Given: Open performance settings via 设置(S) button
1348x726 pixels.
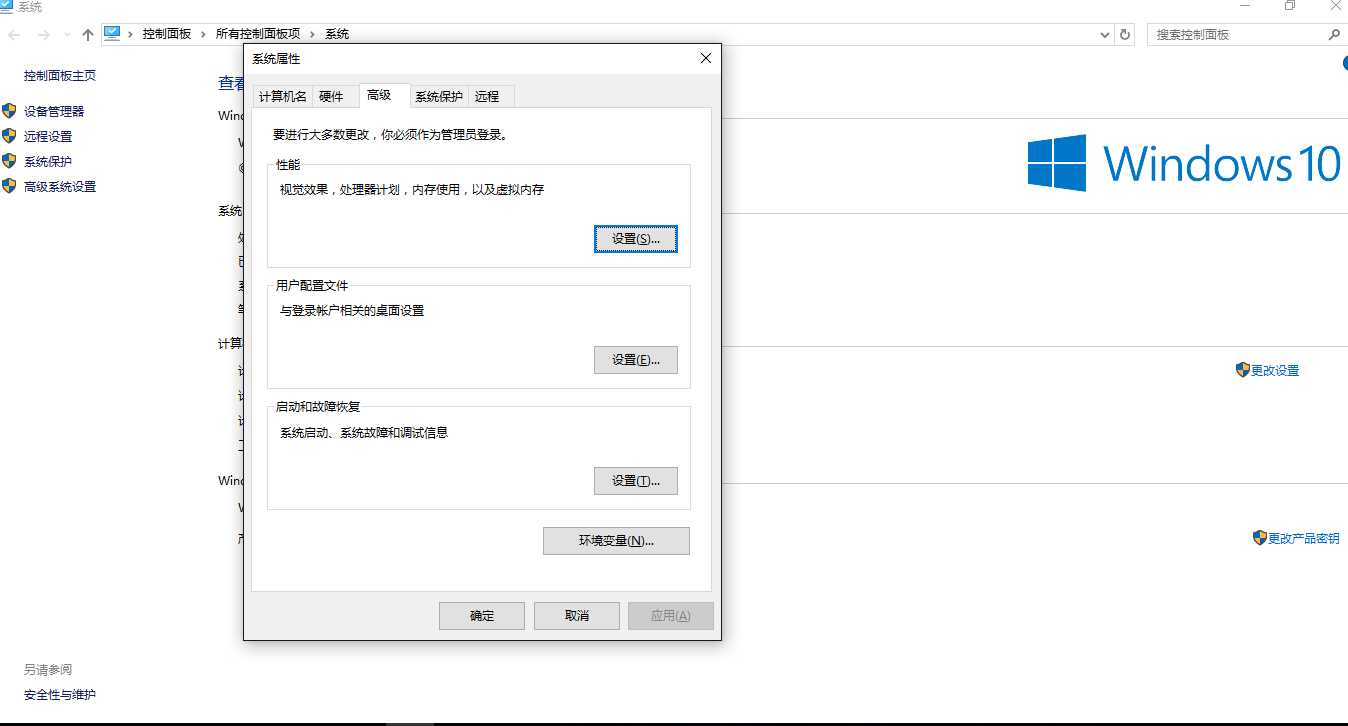Looking at the screenshot, I should click(636, 238).
